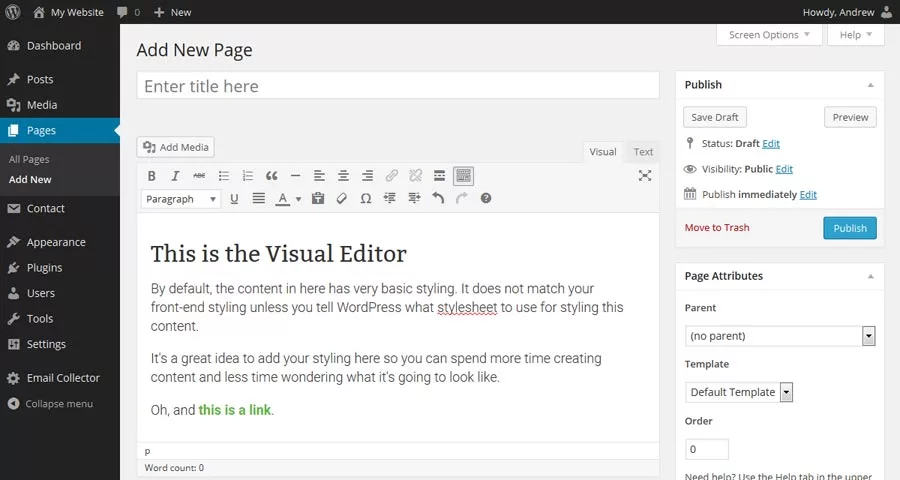Image resolution: width=900 pixels, height=480 pixels.
Task: Insert a blockquote
Action: (x=271, y=176)
